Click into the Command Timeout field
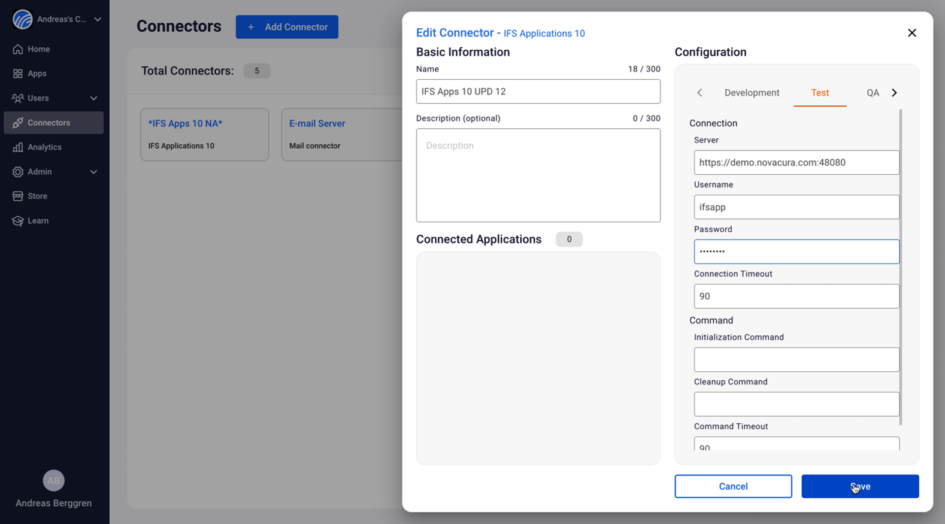This screenshot has height=524, width=945. pyautogui.click(x=796, y=444)
